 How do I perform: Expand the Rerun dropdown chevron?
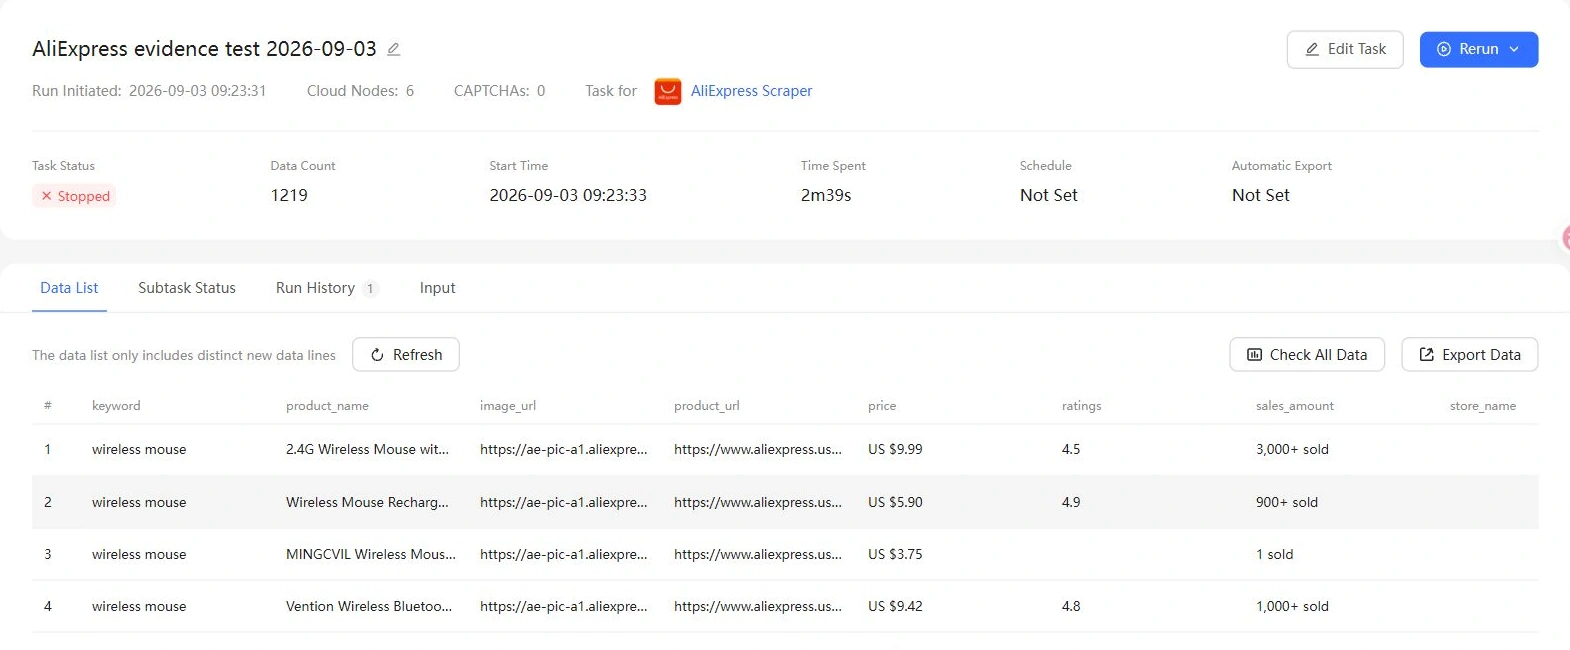pos(1514,49)
